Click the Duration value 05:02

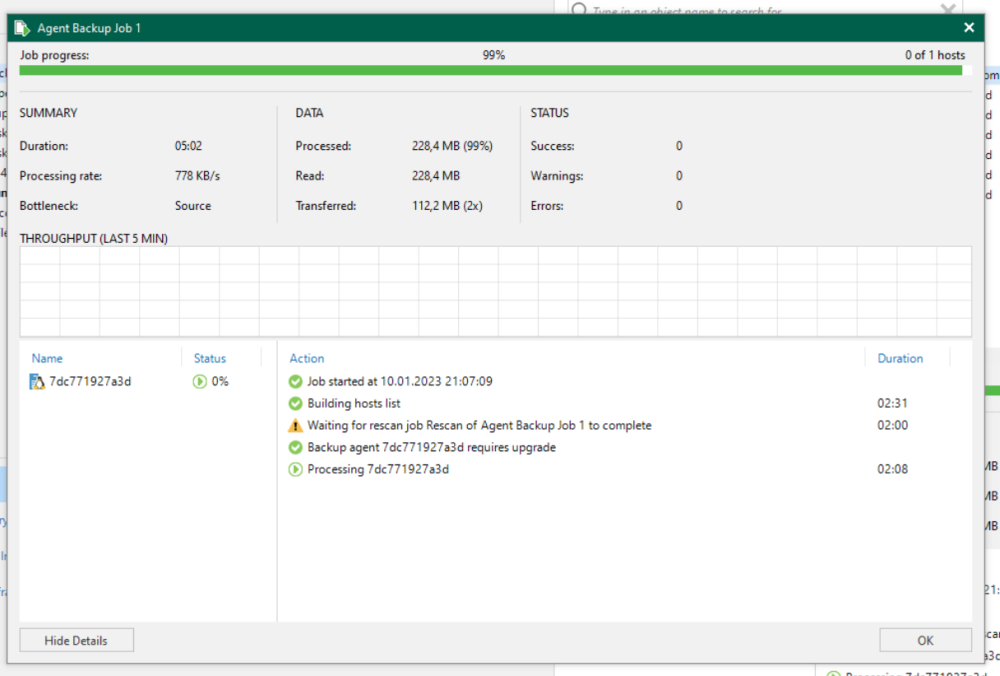[188, 146]
